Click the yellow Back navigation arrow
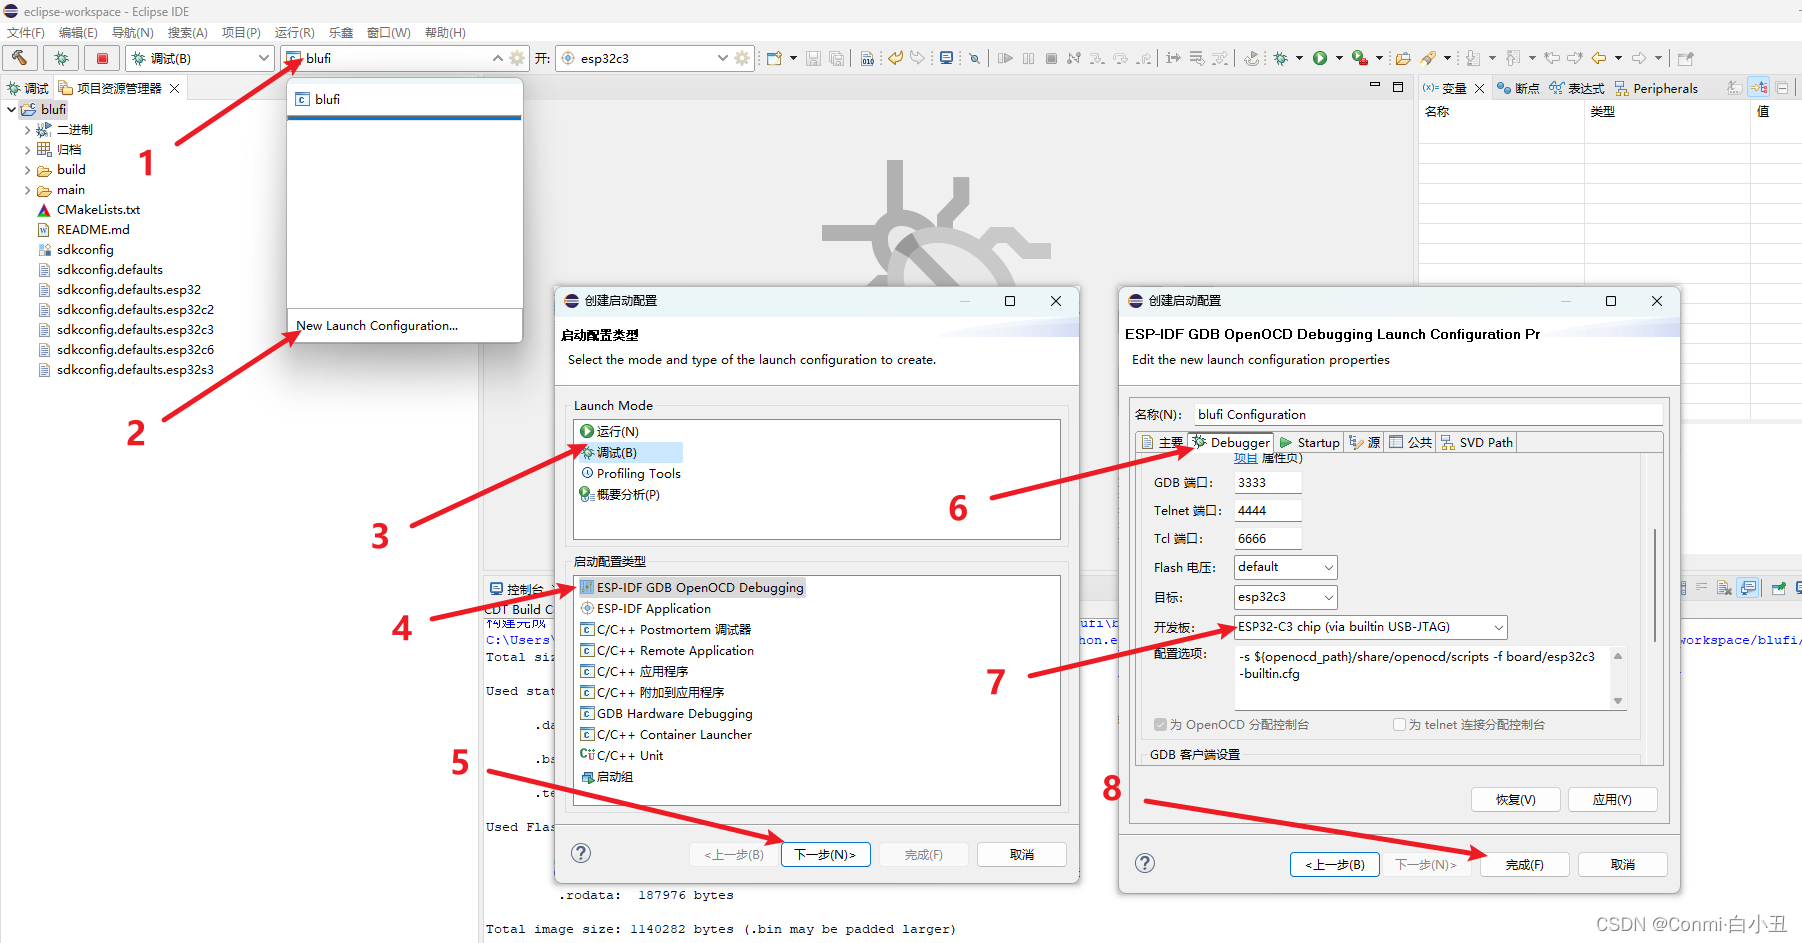 pyautogui.click(x=1599, y=58)
